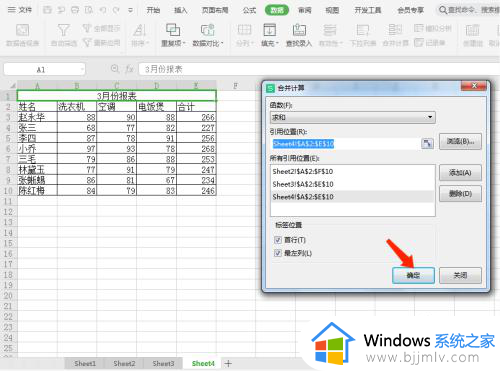Toggle the 最左列(L) checkbox
Screen dimensions: 500x371
(x=278, y=253)
